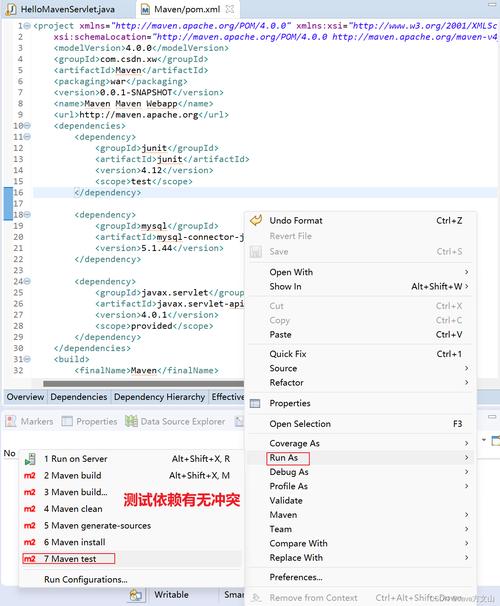Click the Properties icon in context menu

pyautogui.click(x=255, y=403)
